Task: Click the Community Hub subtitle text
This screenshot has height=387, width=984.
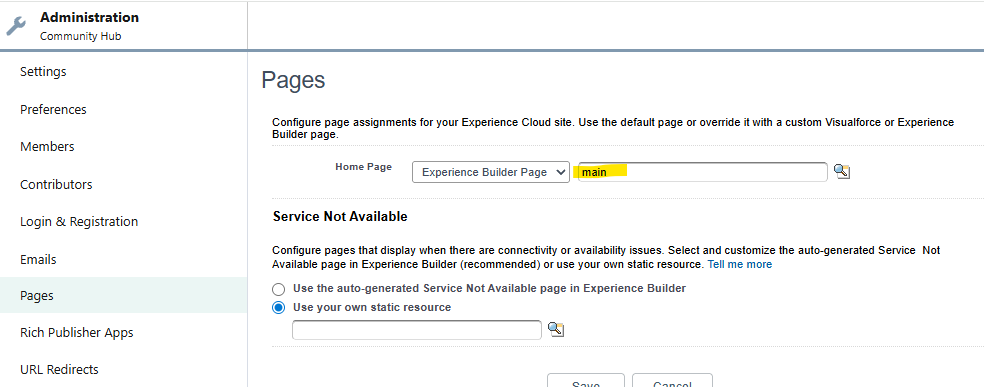Action: [x=80, y=36]
